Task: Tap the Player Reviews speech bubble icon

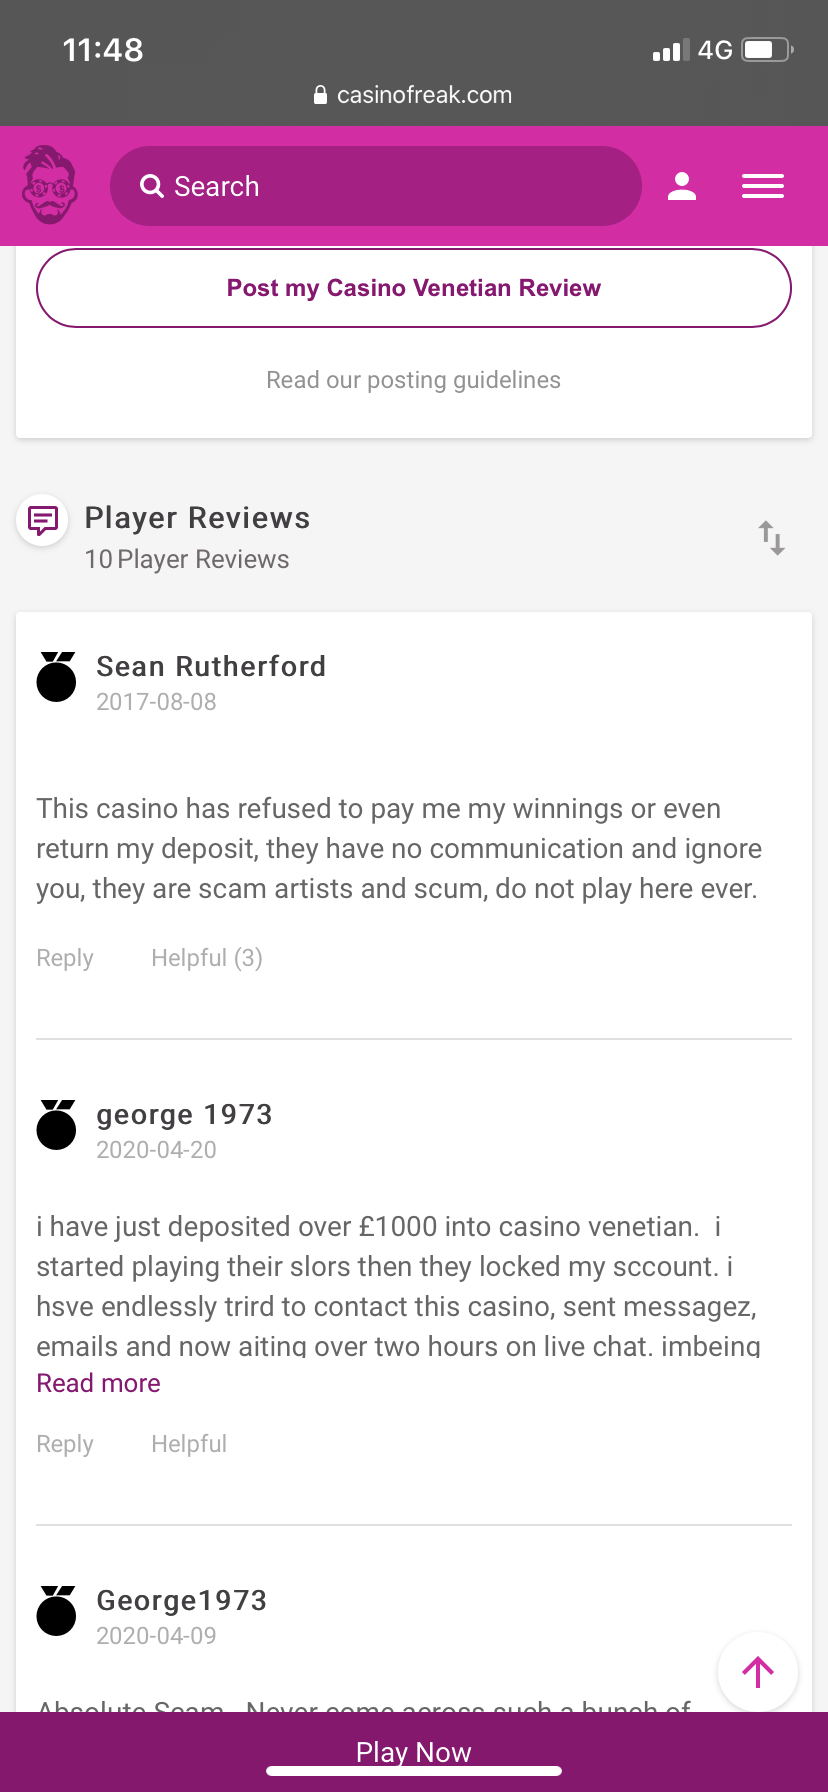Action: click(x=43, y=520)
